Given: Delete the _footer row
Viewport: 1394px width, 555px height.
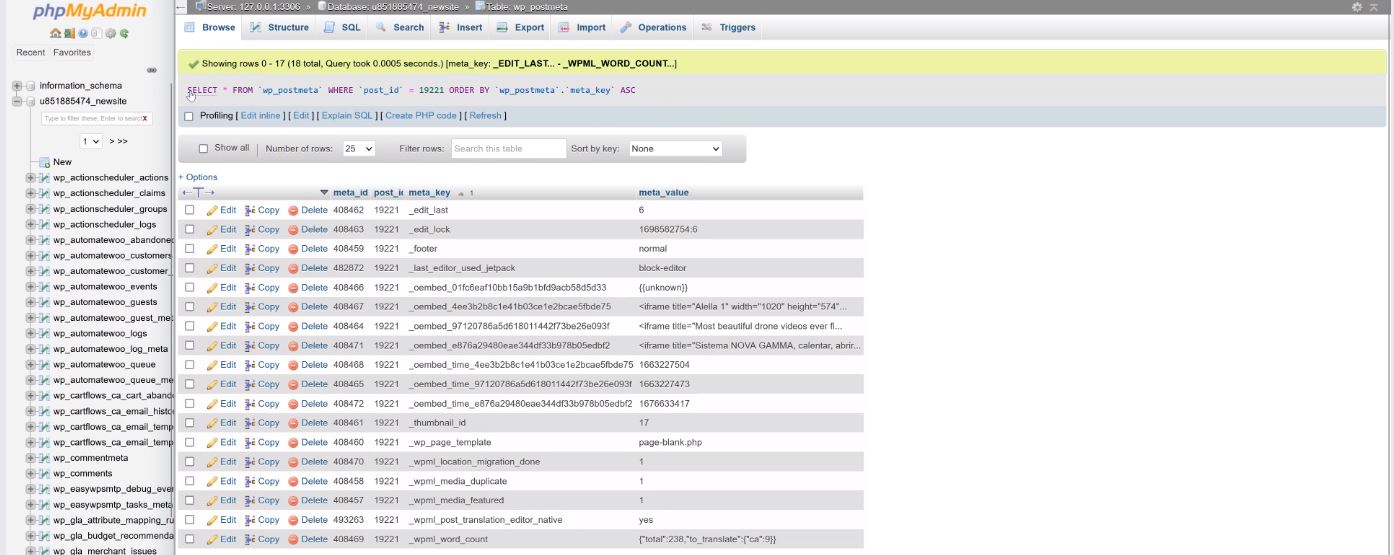Looking at the screenshot, I should 308,249.
